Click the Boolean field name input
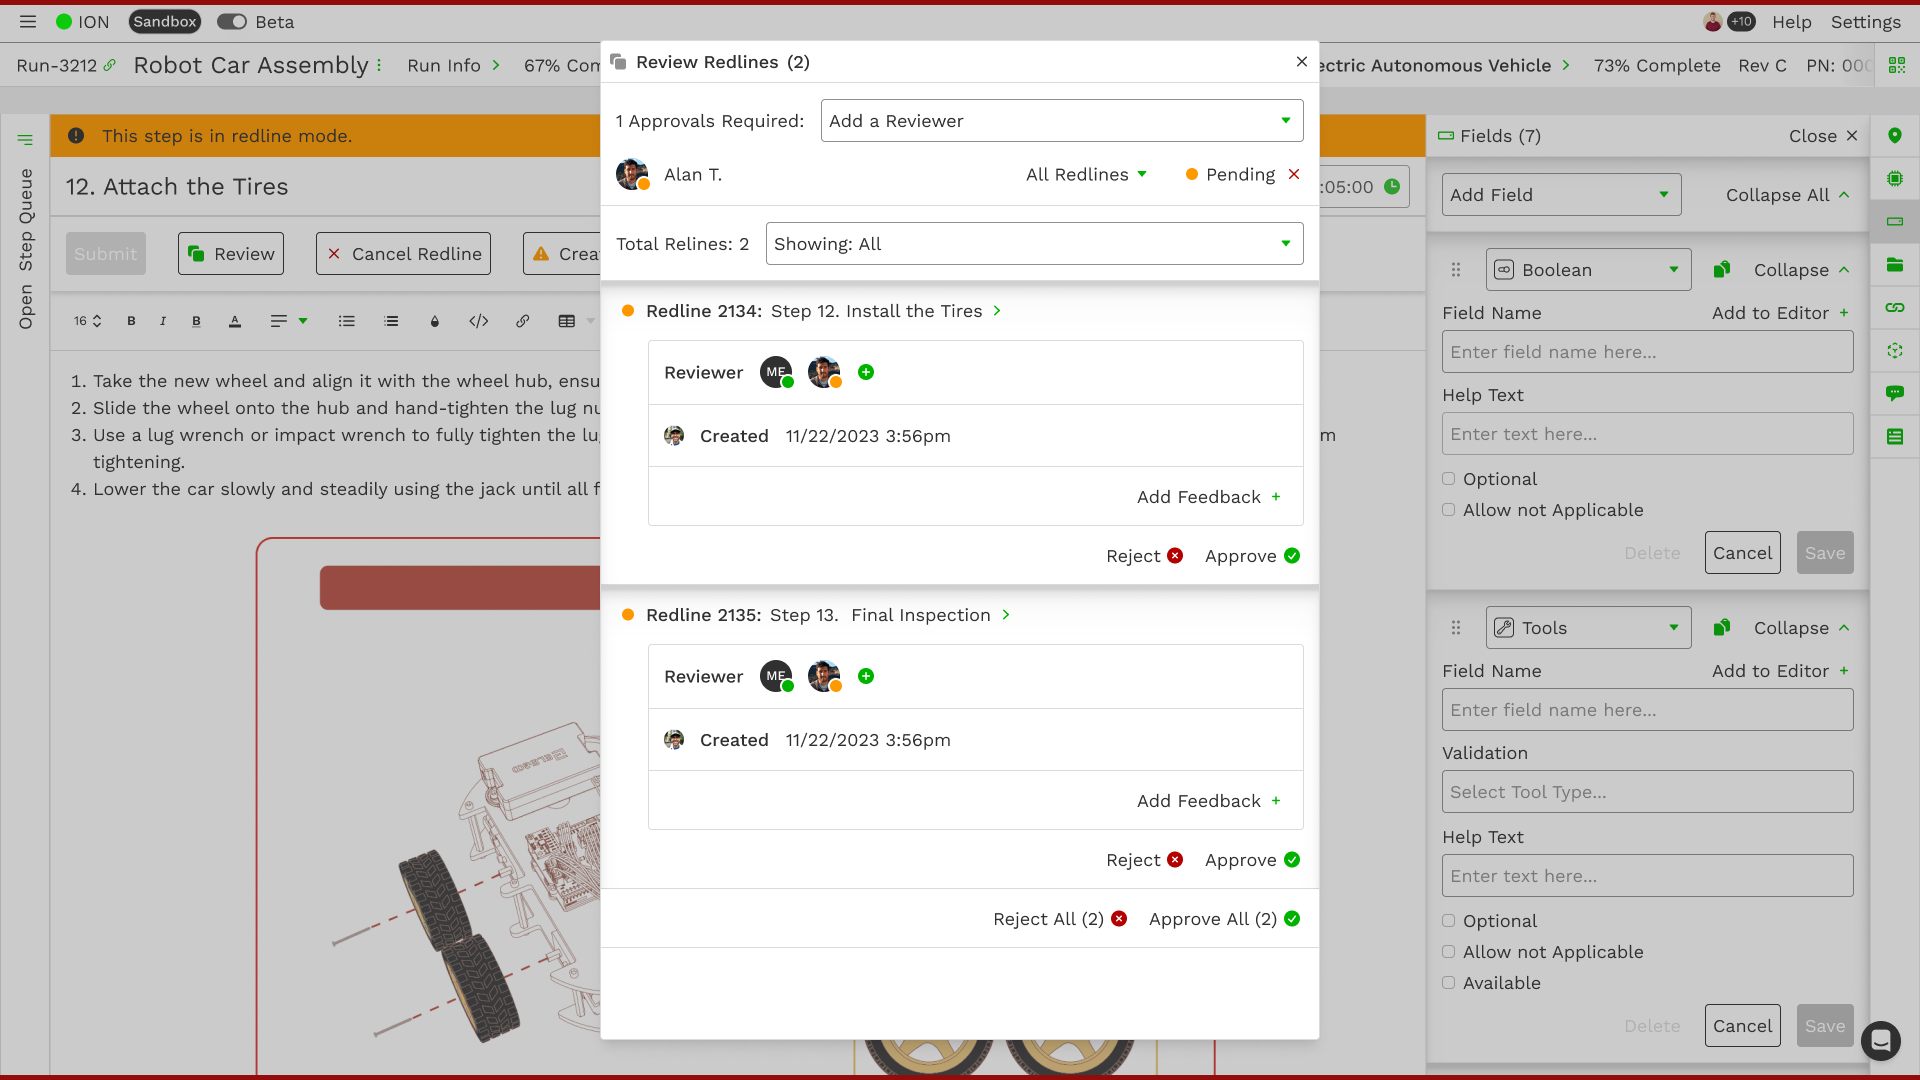The width and height of the screenshot is (1920, 1080). [1647, 352]
